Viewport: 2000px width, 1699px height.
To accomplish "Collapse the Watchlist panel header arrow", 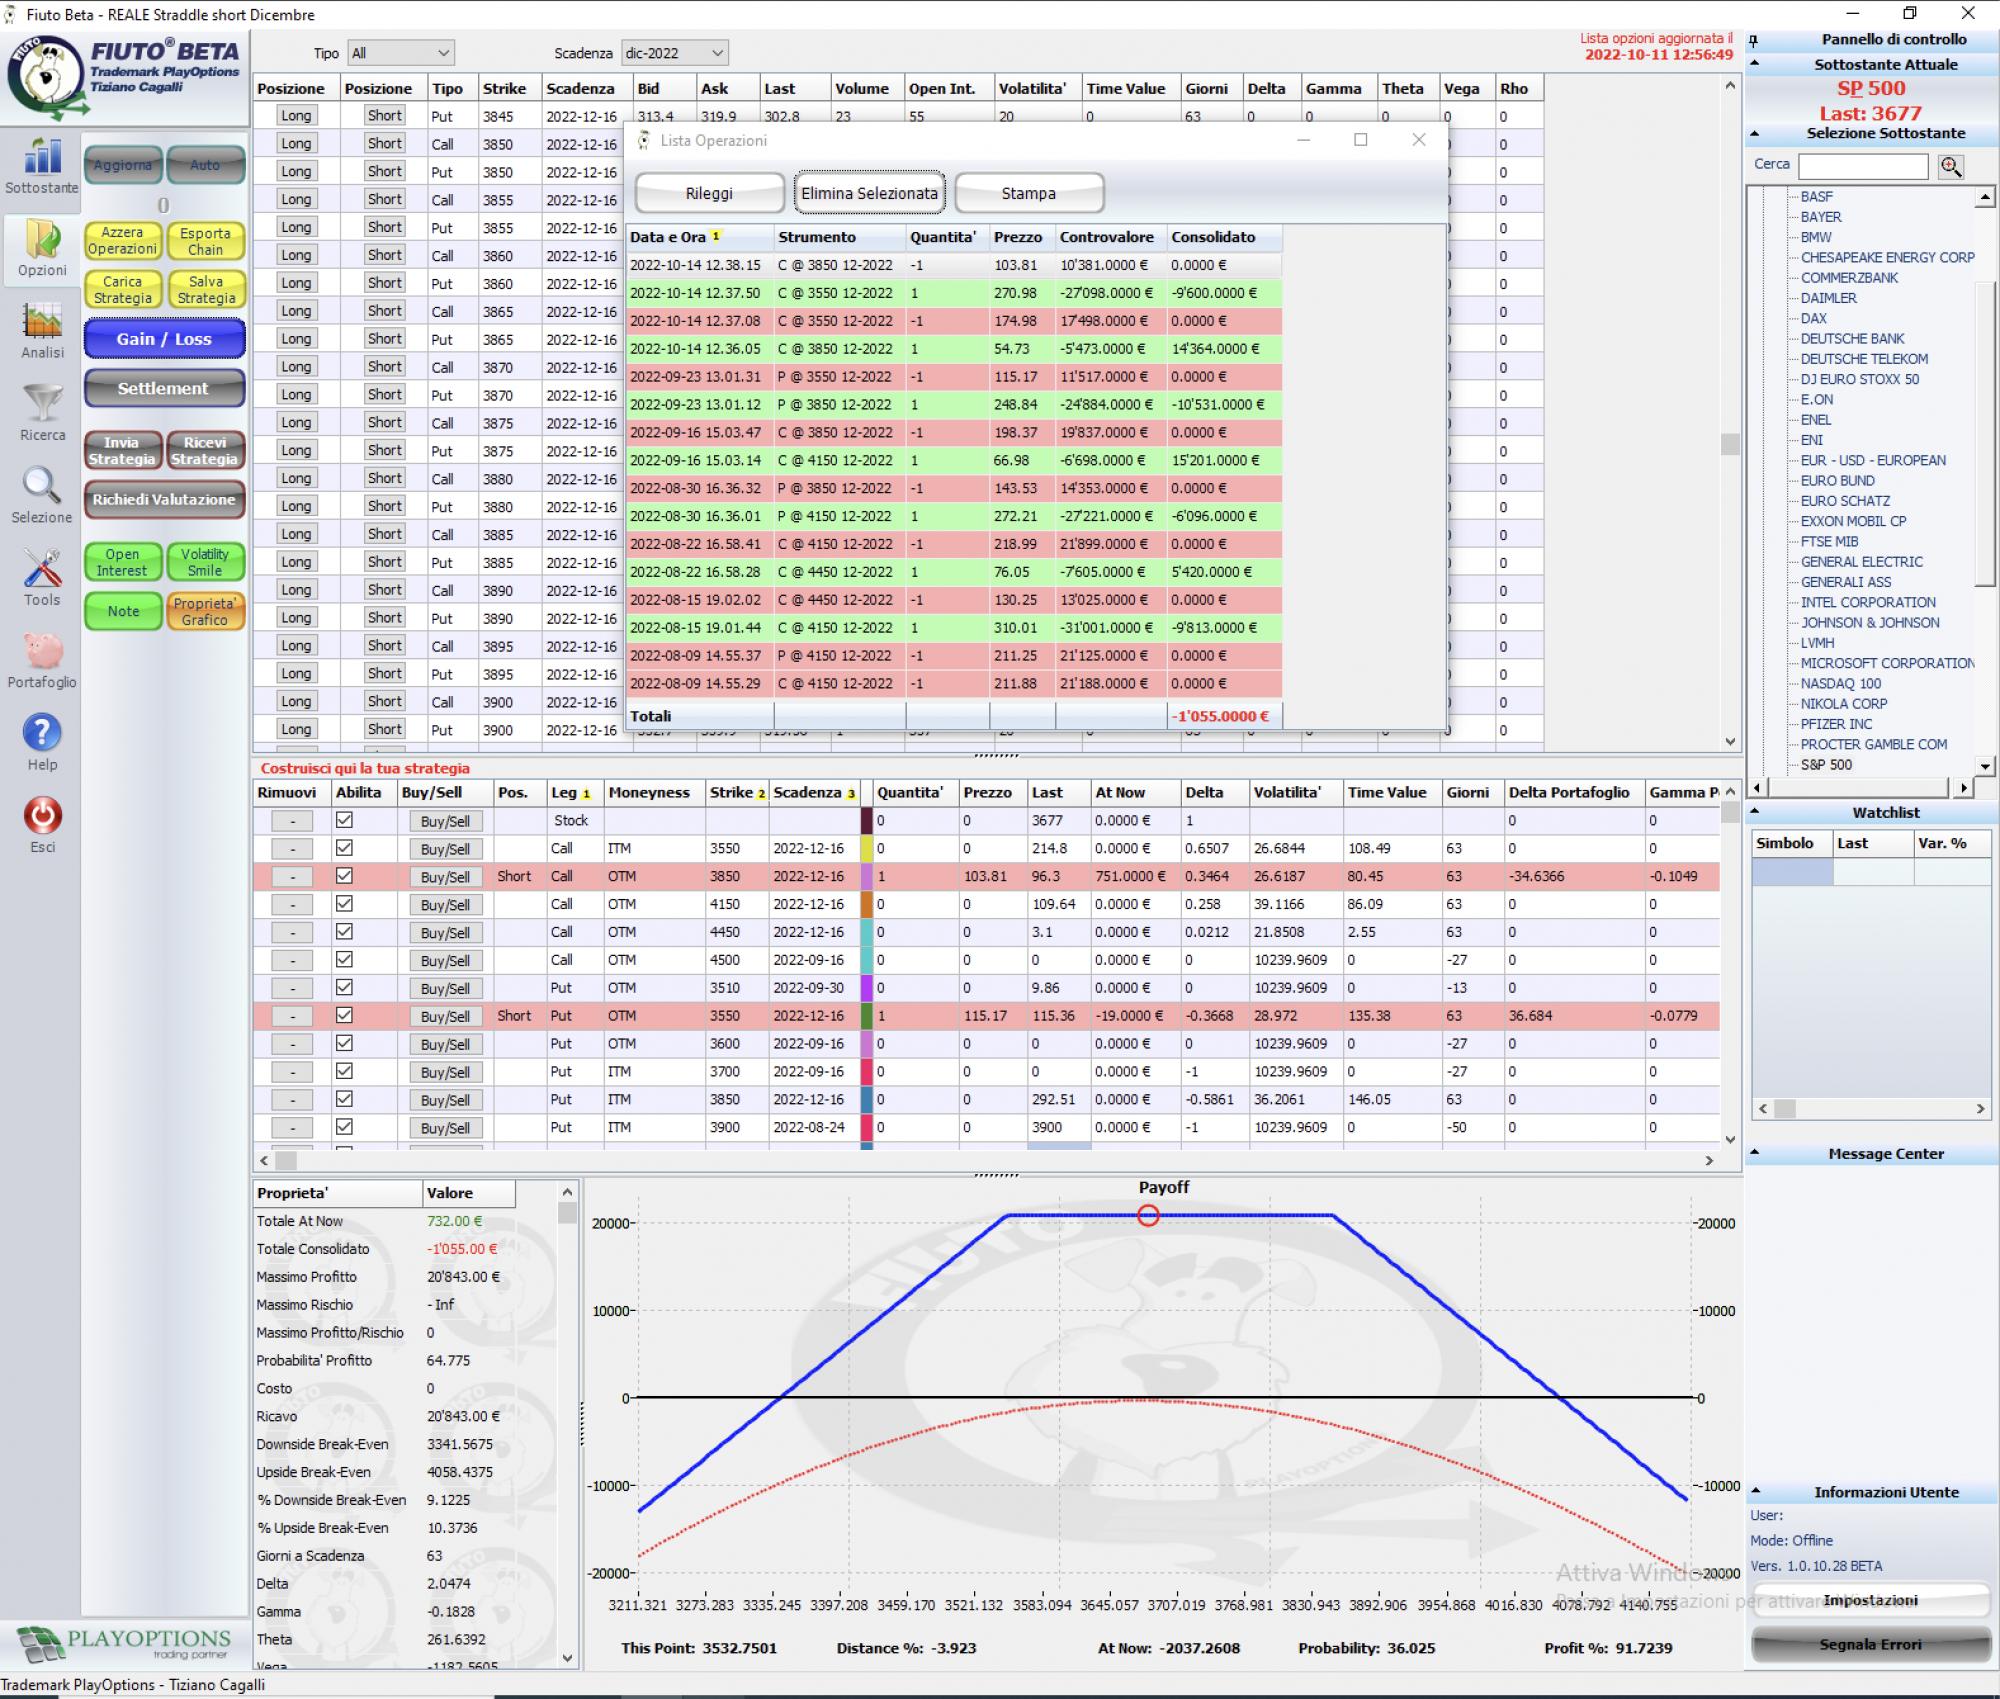I will pyautogui.click(x=1755, y=812).
